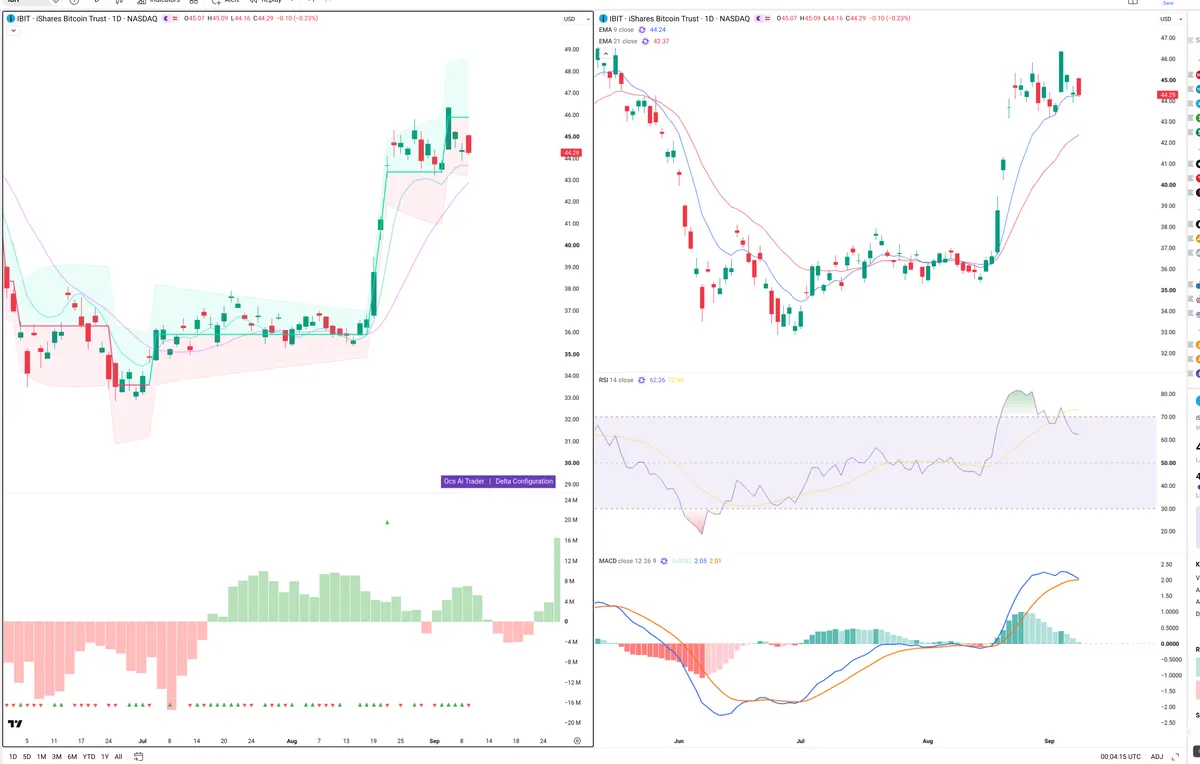The height and width of the screenshot is (764, 1200).
Task: Select the EMA 21 close legend
Action: [x=620, y=41]
